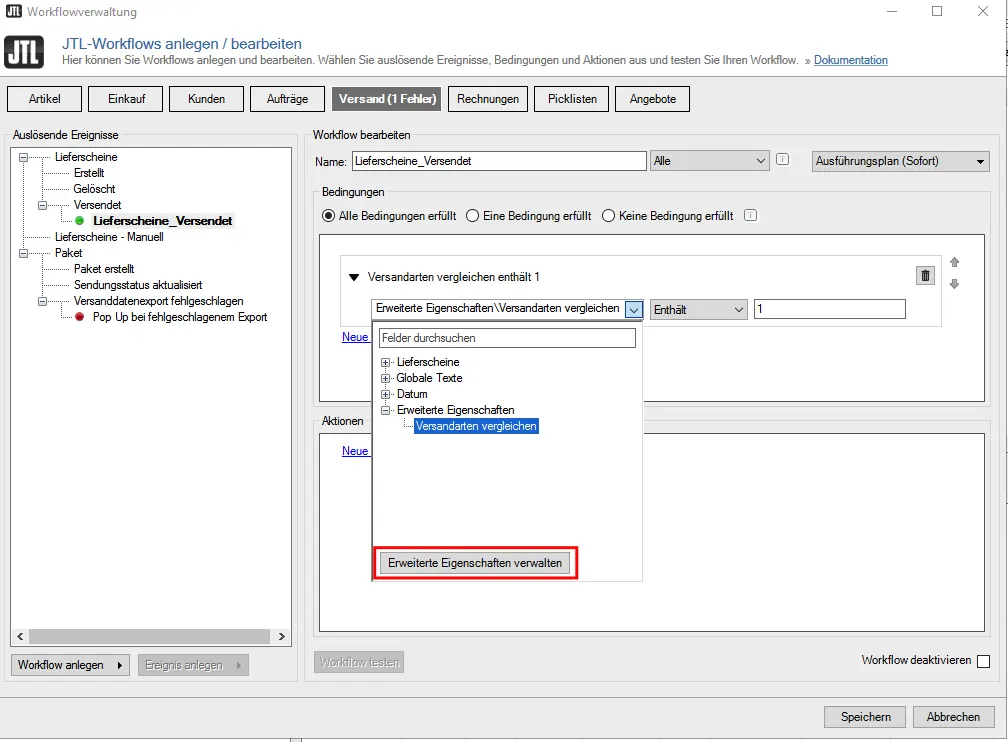Select green status dot of Lieferscheine_Versendet
Image resolution: width=1008 pixels, height=742 pixels.
pos(80,221)
